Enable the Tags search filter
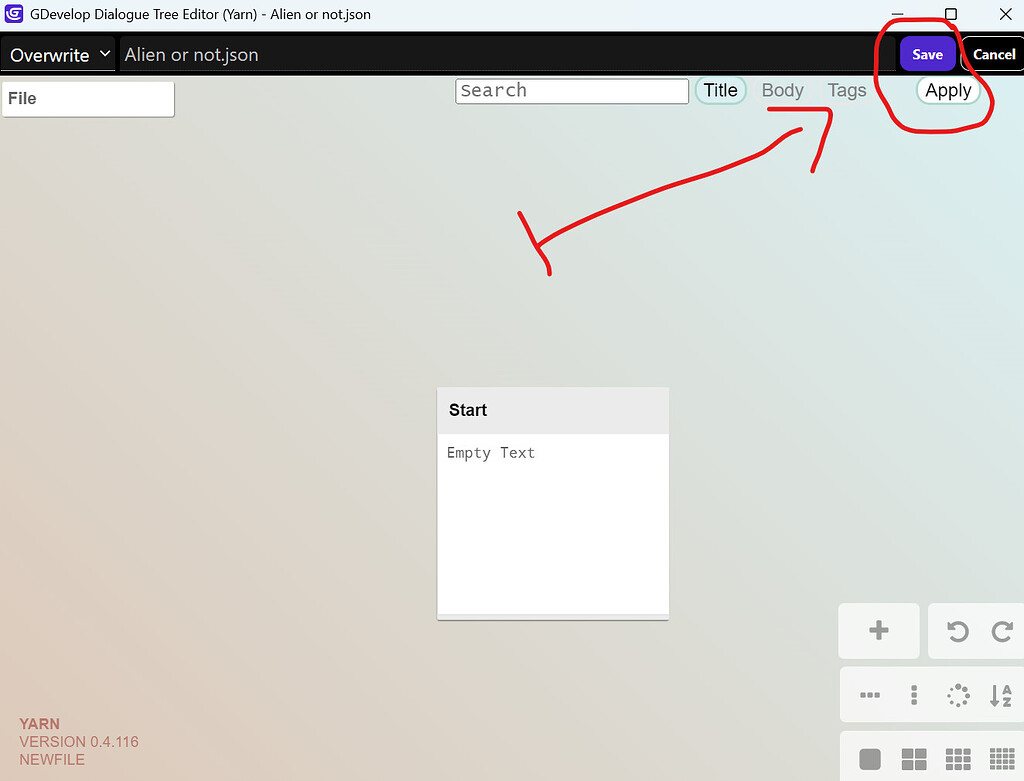 point(846,90)
